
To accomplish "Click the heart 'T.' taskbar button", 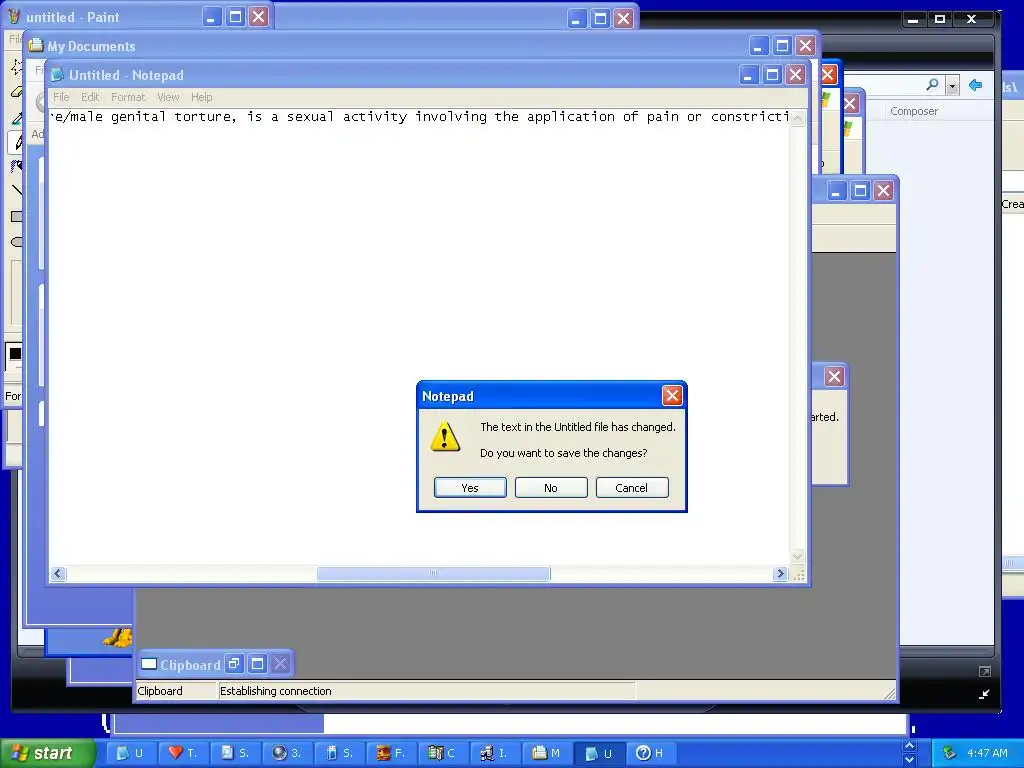I will click(x=184, y=753).
